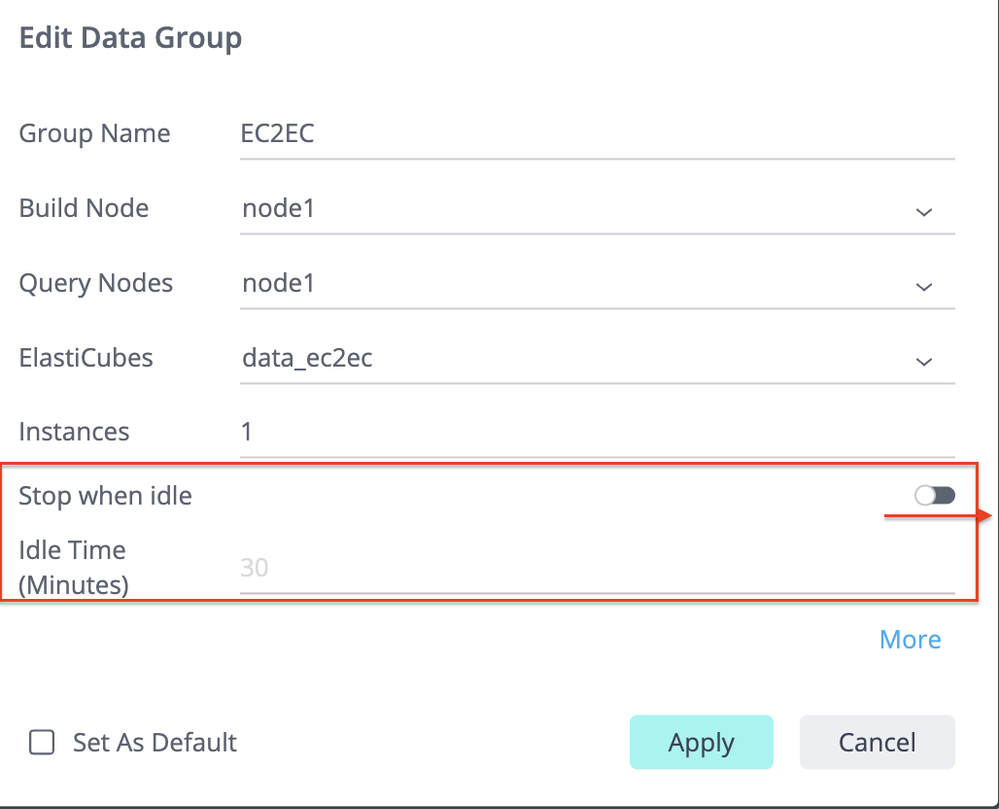The image size is (999, 809).
Task: Click into the Instances input field
Action: coord(596,432)
